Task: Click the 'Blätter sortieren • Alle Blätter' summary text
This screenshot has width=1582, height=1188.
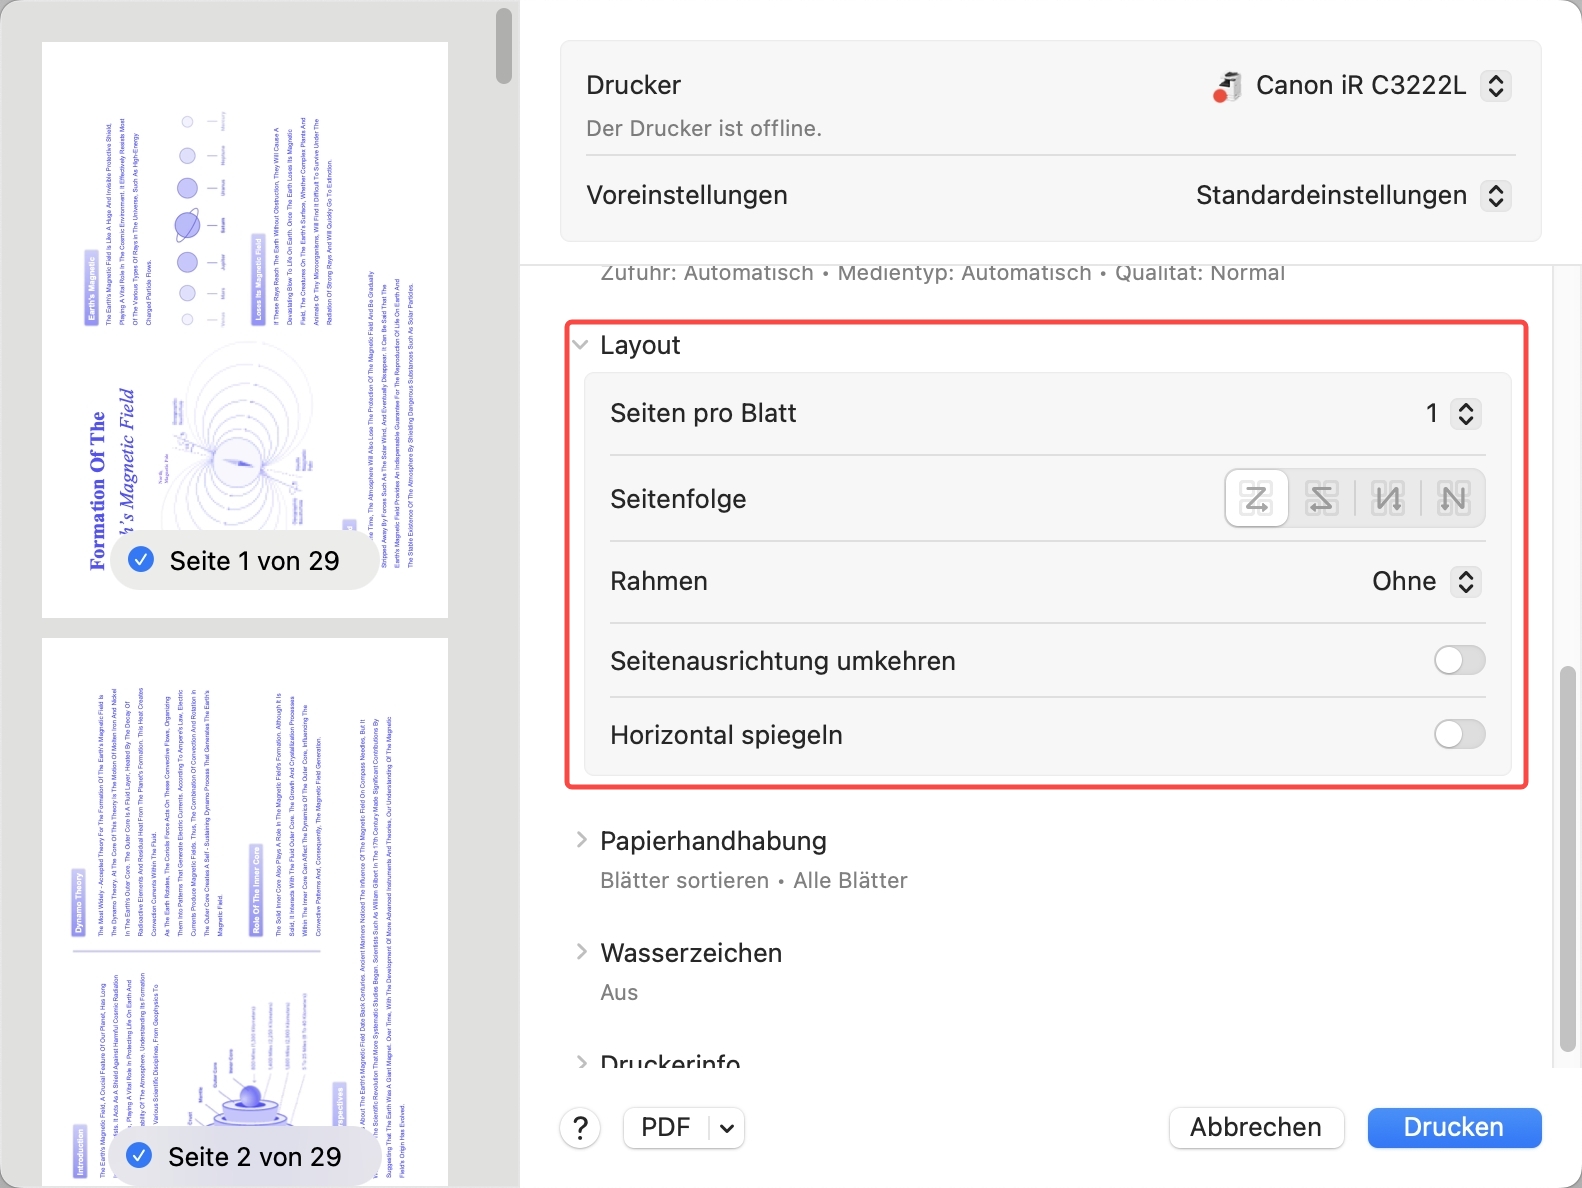Action: pos(754,880)
